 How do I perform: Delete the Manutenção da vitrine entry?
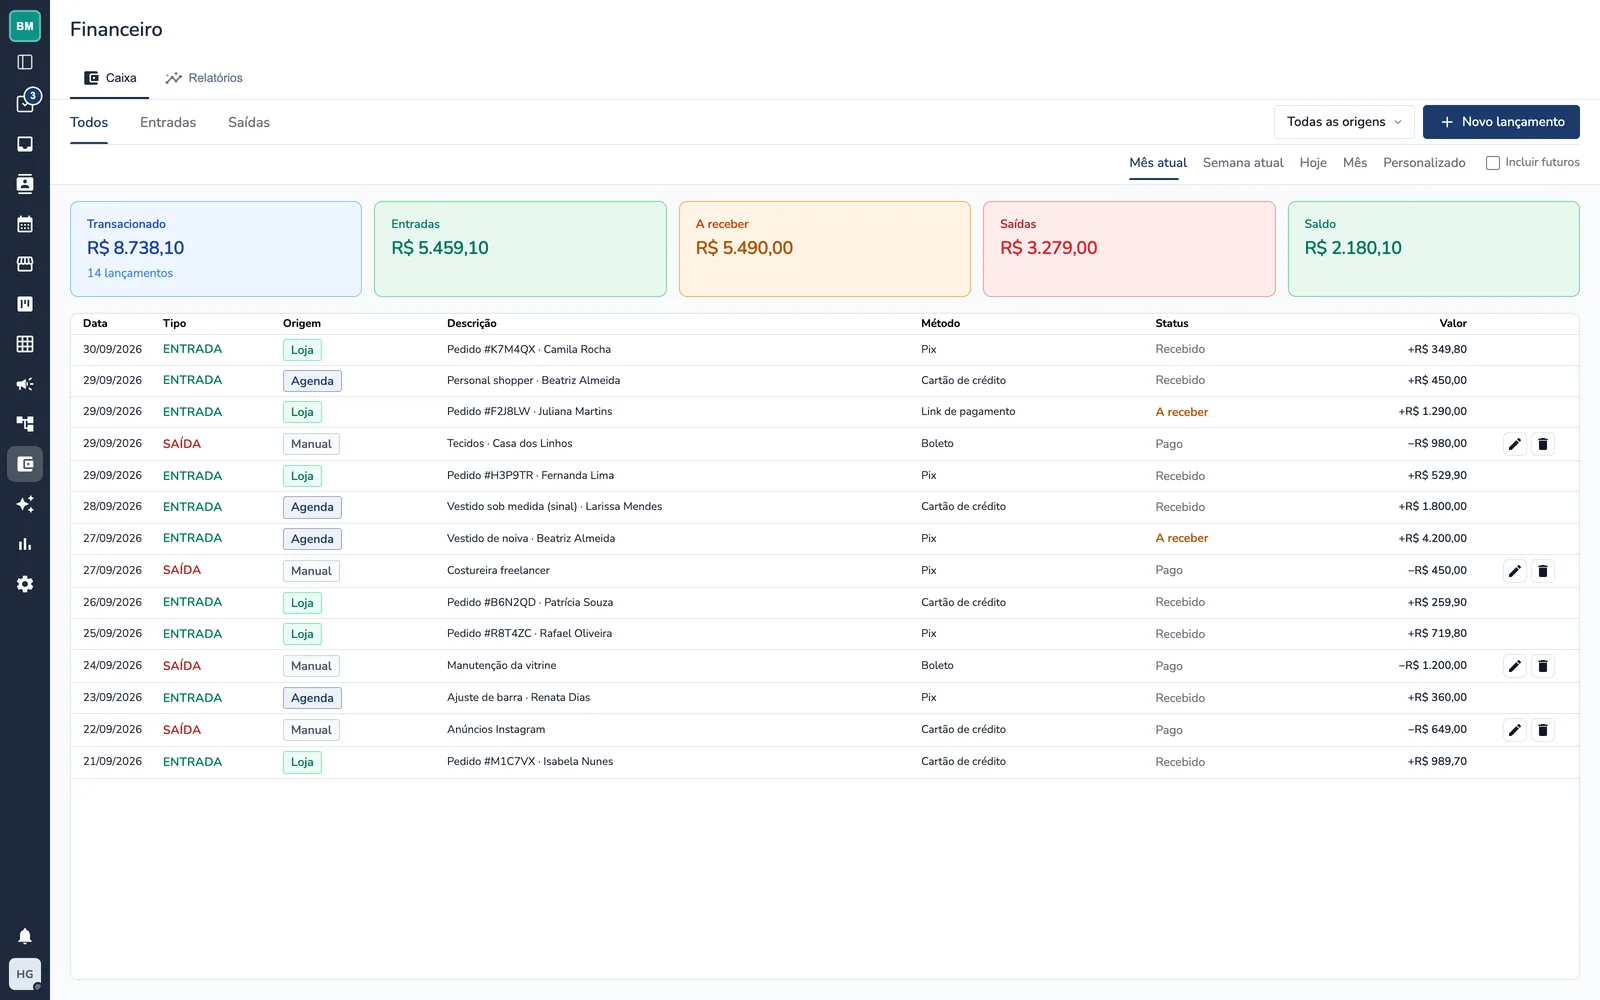pyautogui.click(x=1543, y=666)
